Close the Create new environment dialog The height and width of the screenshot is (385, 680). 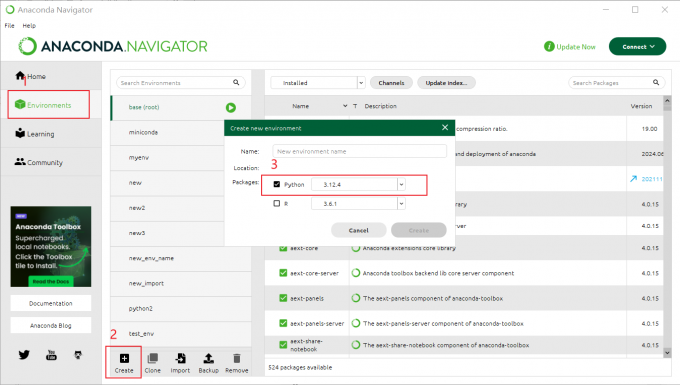point(445,127)
